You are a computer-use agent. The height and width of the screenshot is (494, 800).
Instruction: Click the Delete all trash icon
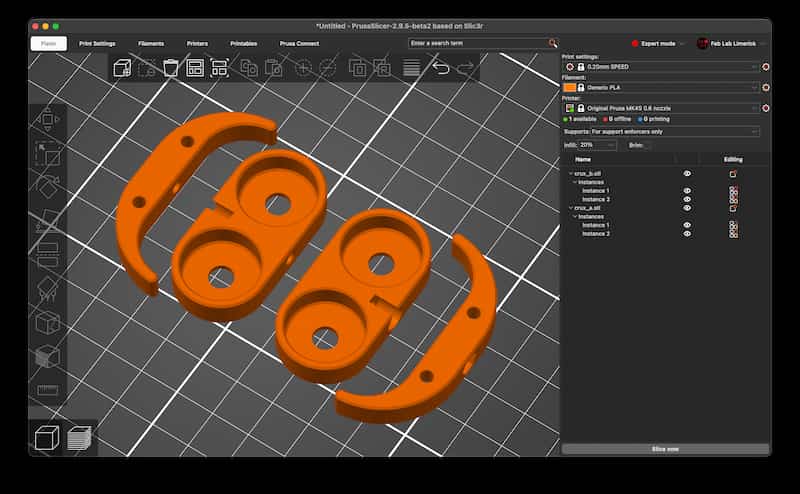[x=171, y=67]
